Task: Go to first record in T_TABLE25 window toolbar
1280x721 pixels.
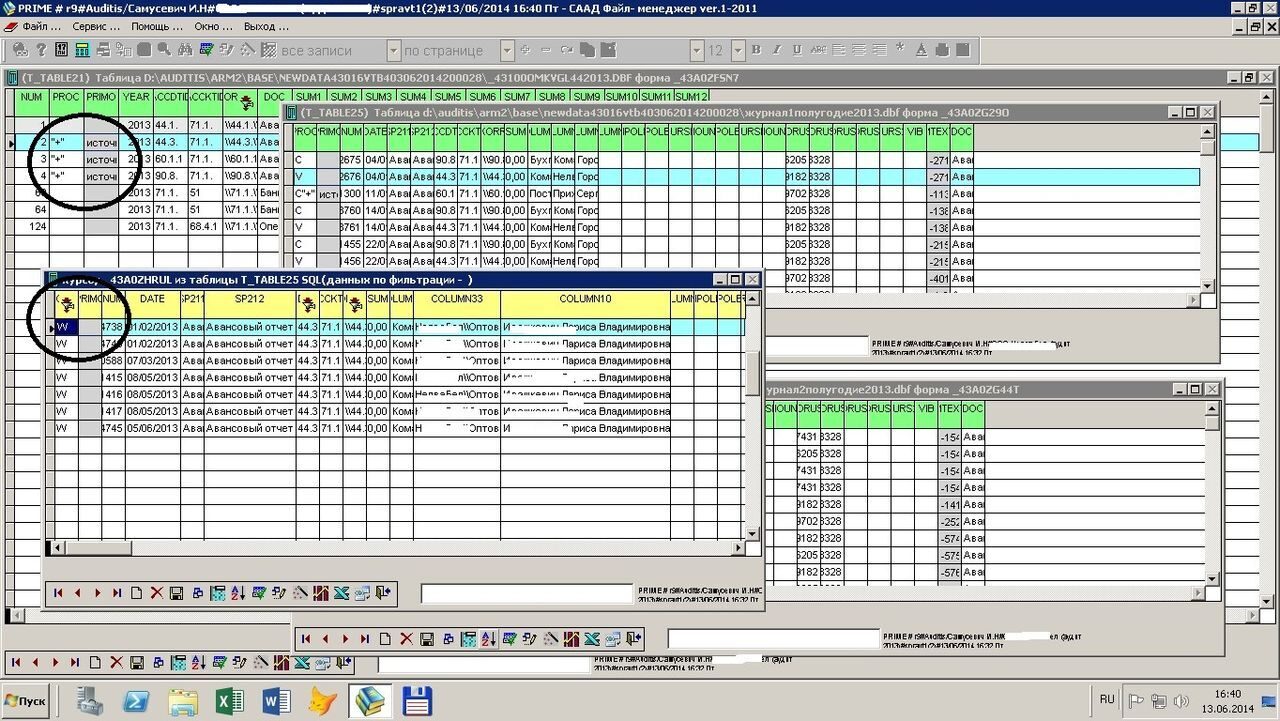Action: (305, 638)
